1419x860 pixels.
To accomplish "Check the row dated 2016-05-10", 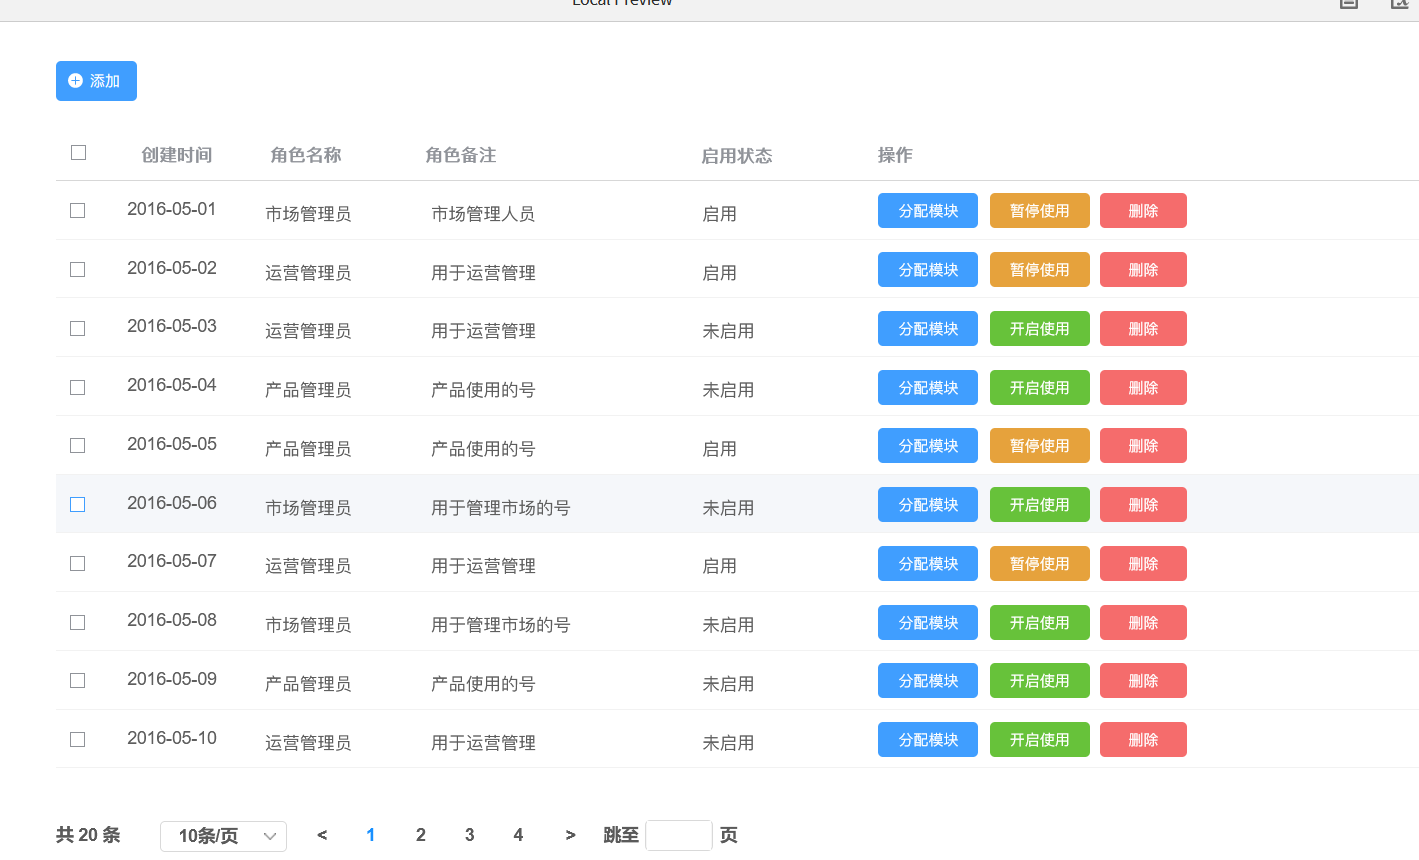I will coord(77,740).
